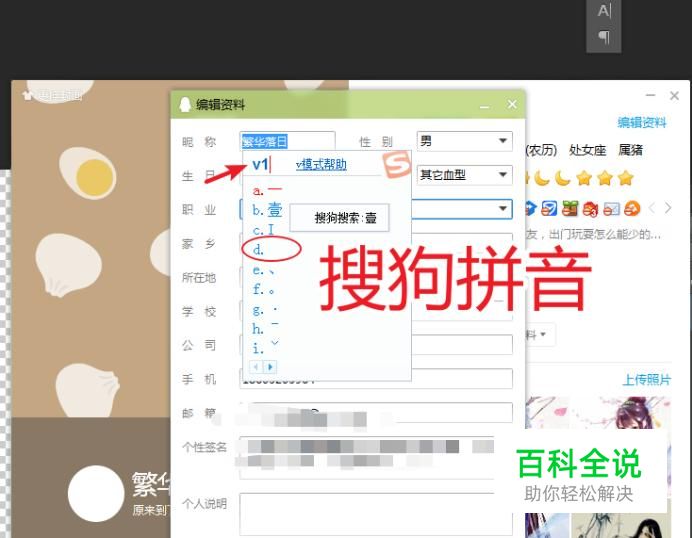Open the anime girl photo thumbnail
Viewport: 692px width, 538px height.
point(621,413)
